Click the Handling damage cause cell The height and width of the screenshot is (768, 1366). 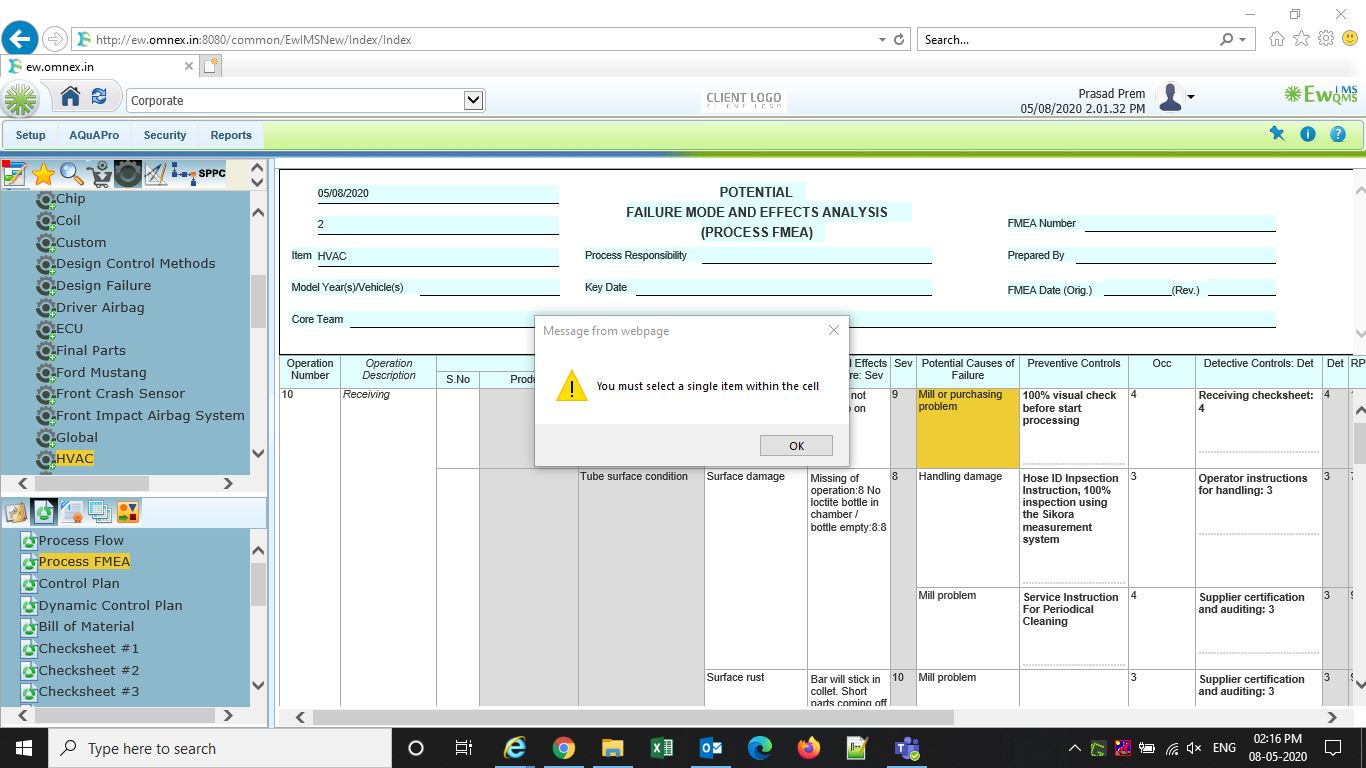[967, 527]
